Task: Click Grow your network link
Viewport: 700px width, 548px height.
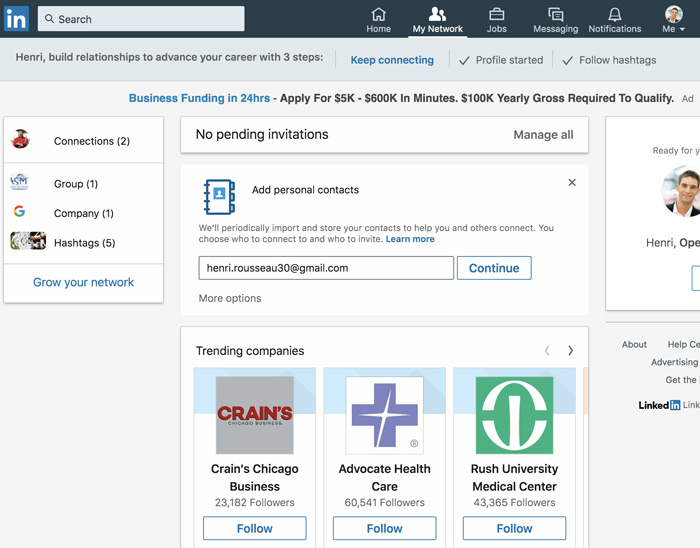Action: [x=83, y=282]
